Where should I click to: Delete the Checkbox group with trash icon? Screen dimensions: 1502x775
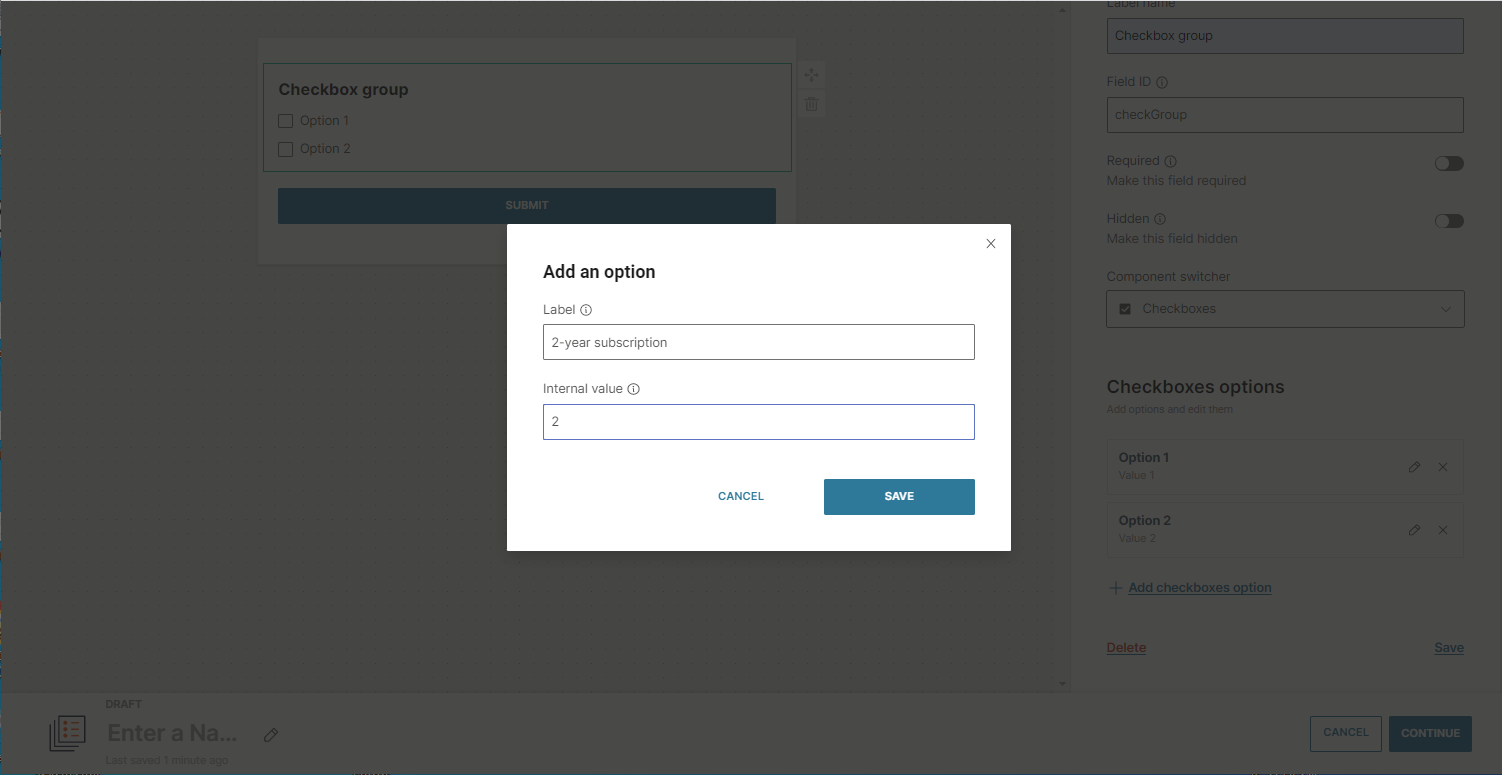[x=811, y=104]
